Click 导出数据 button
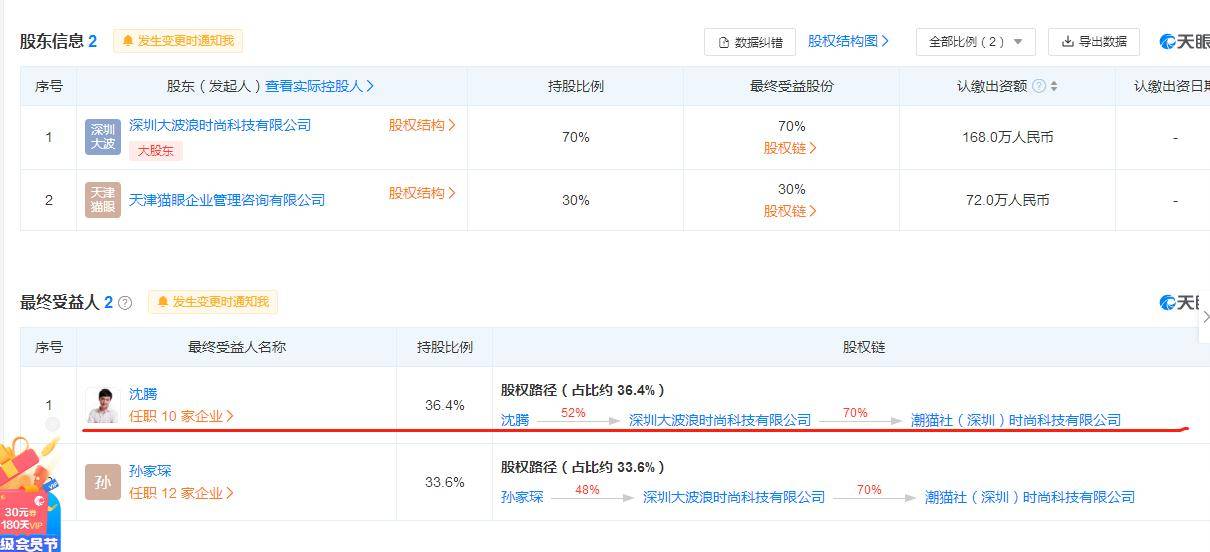 click(1094, 42)
